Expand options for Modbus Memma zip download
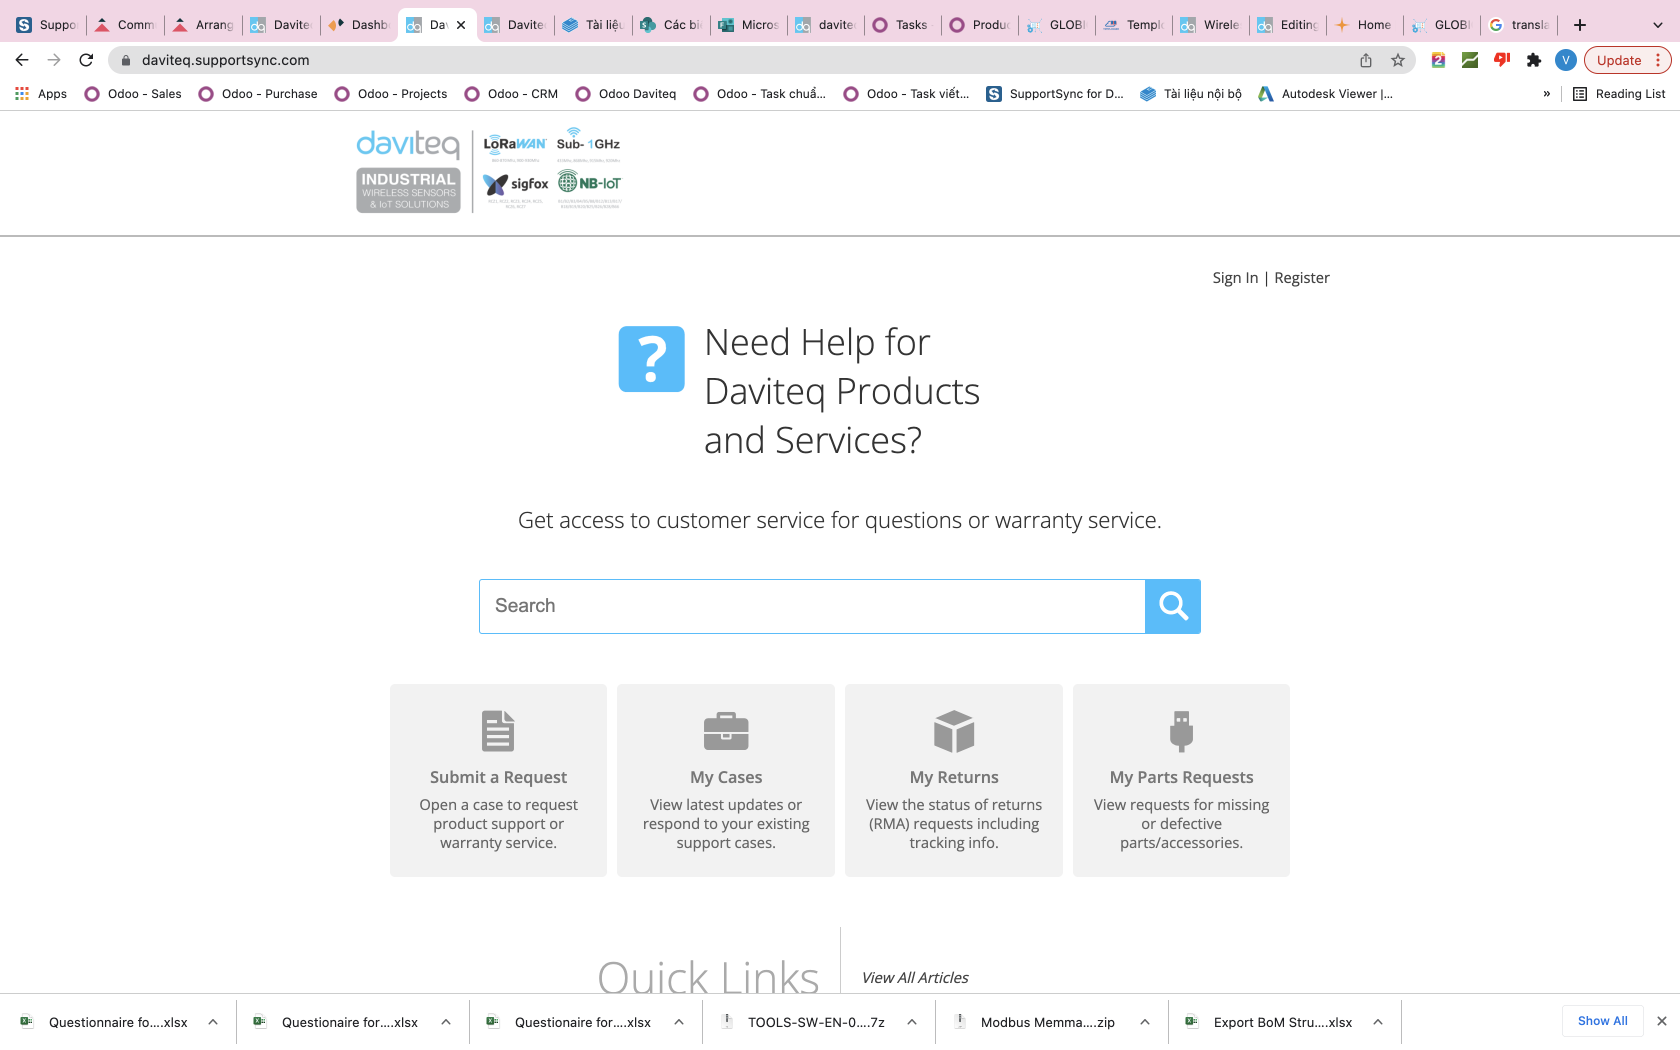Screen dimensions: 1680x1050 1145,1022
